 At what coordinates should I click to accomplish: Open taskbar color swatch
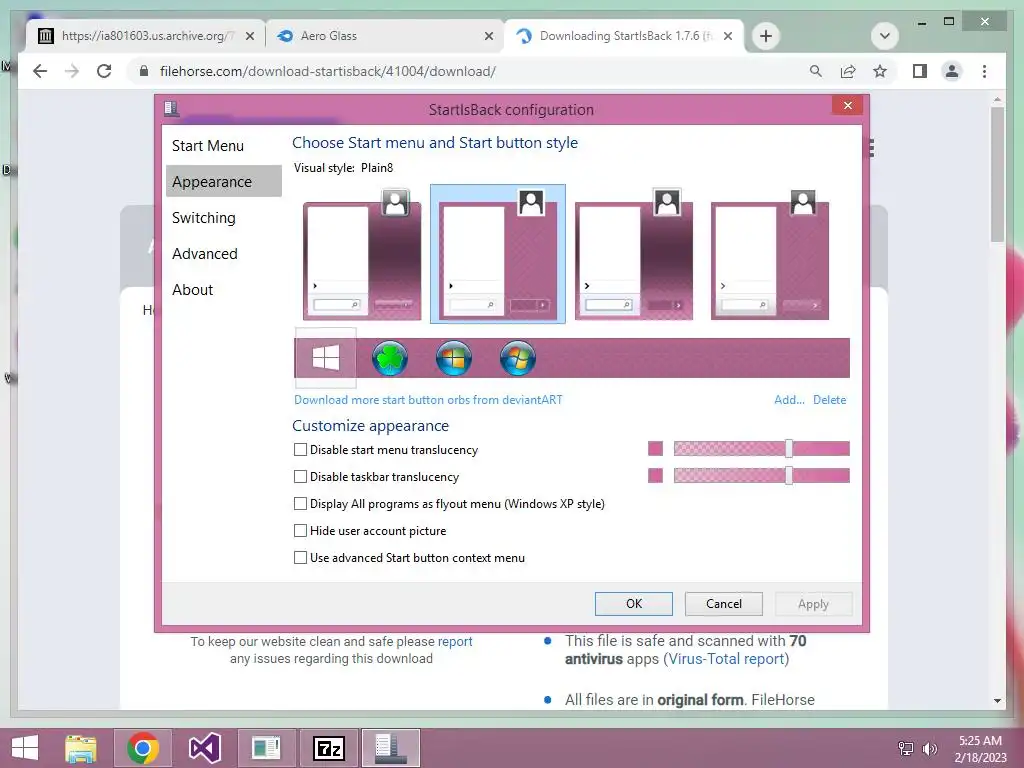click(655, 475)
